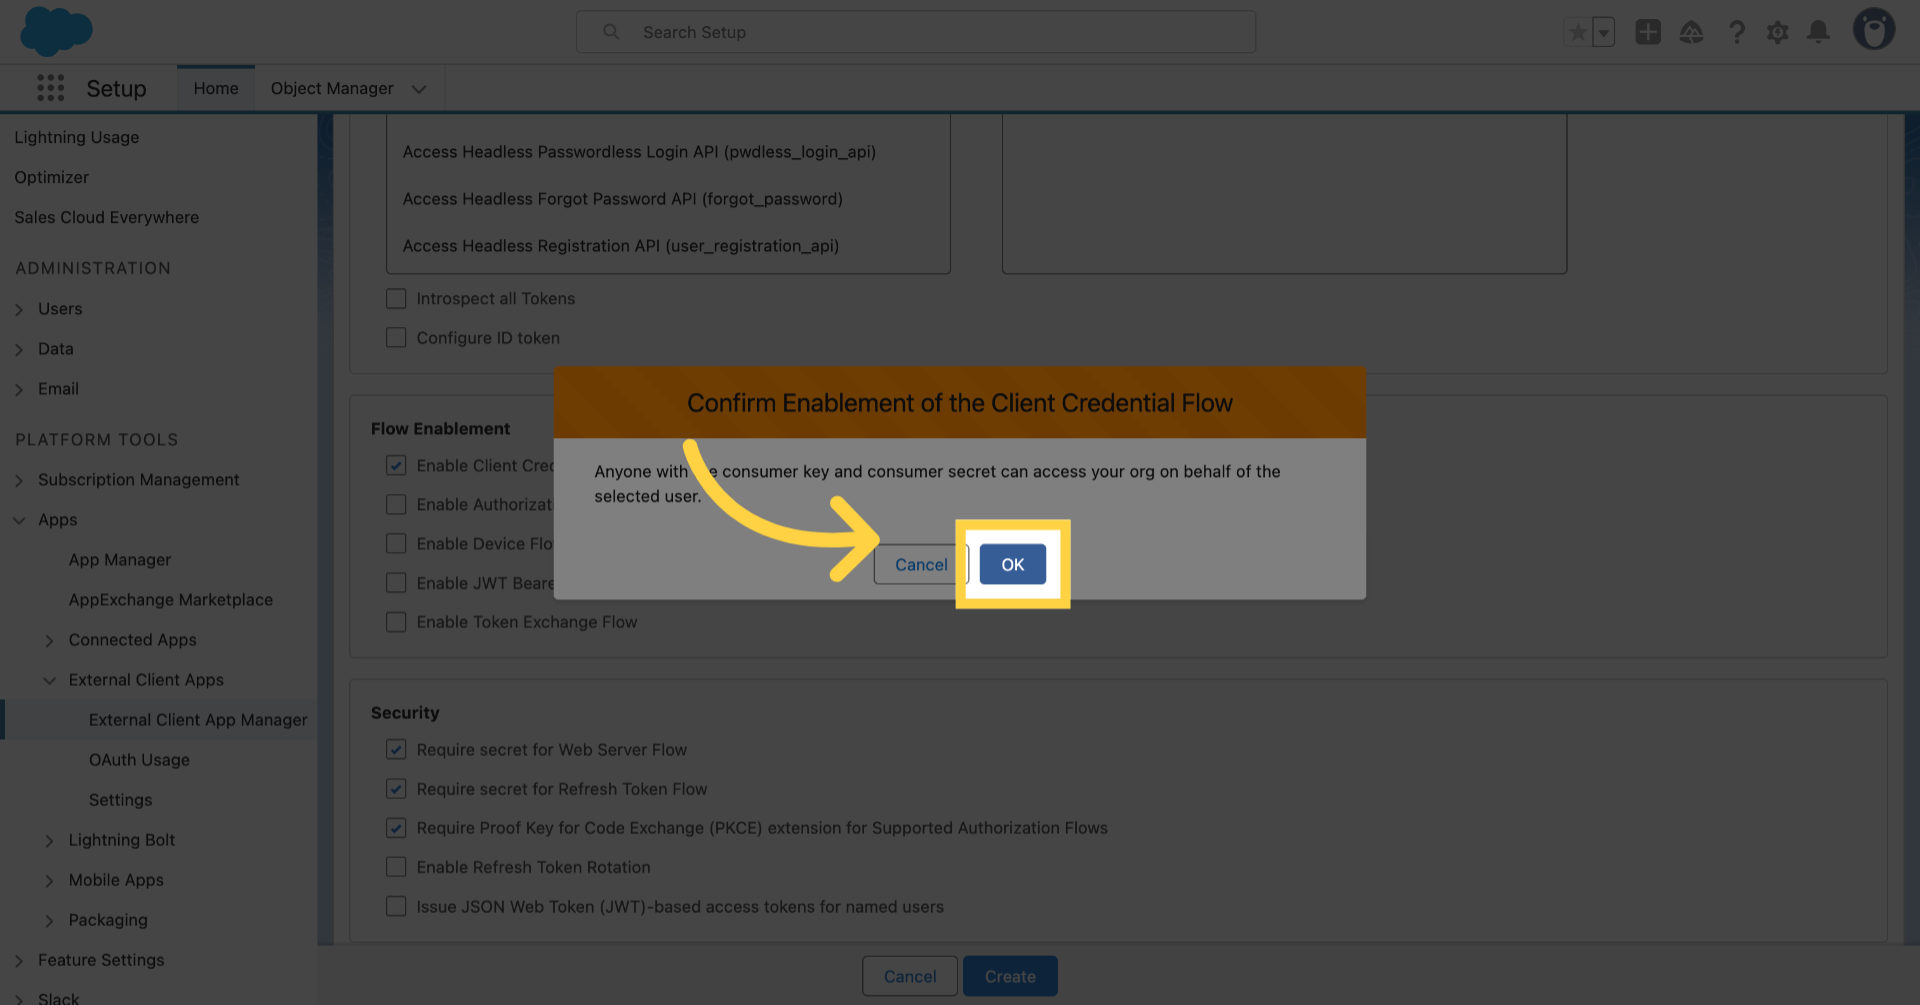Switch to the Home tab
The height and width of the screenshot is (1005, 1920).
coord(216,88)
